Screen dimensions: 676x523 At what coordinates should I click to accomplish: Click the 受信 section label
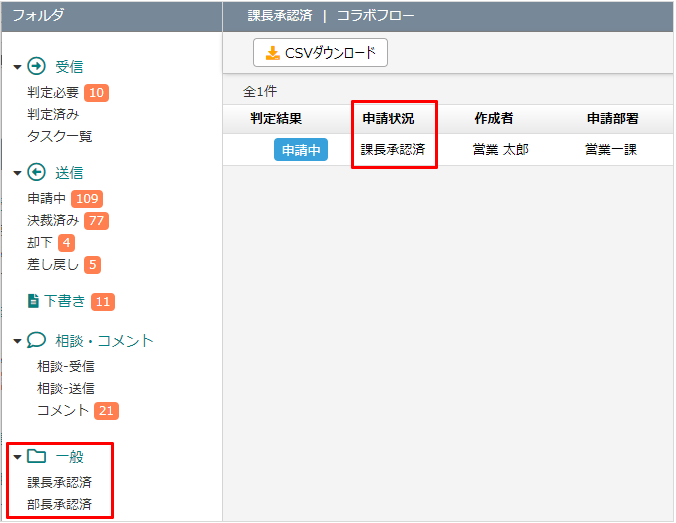69,67
